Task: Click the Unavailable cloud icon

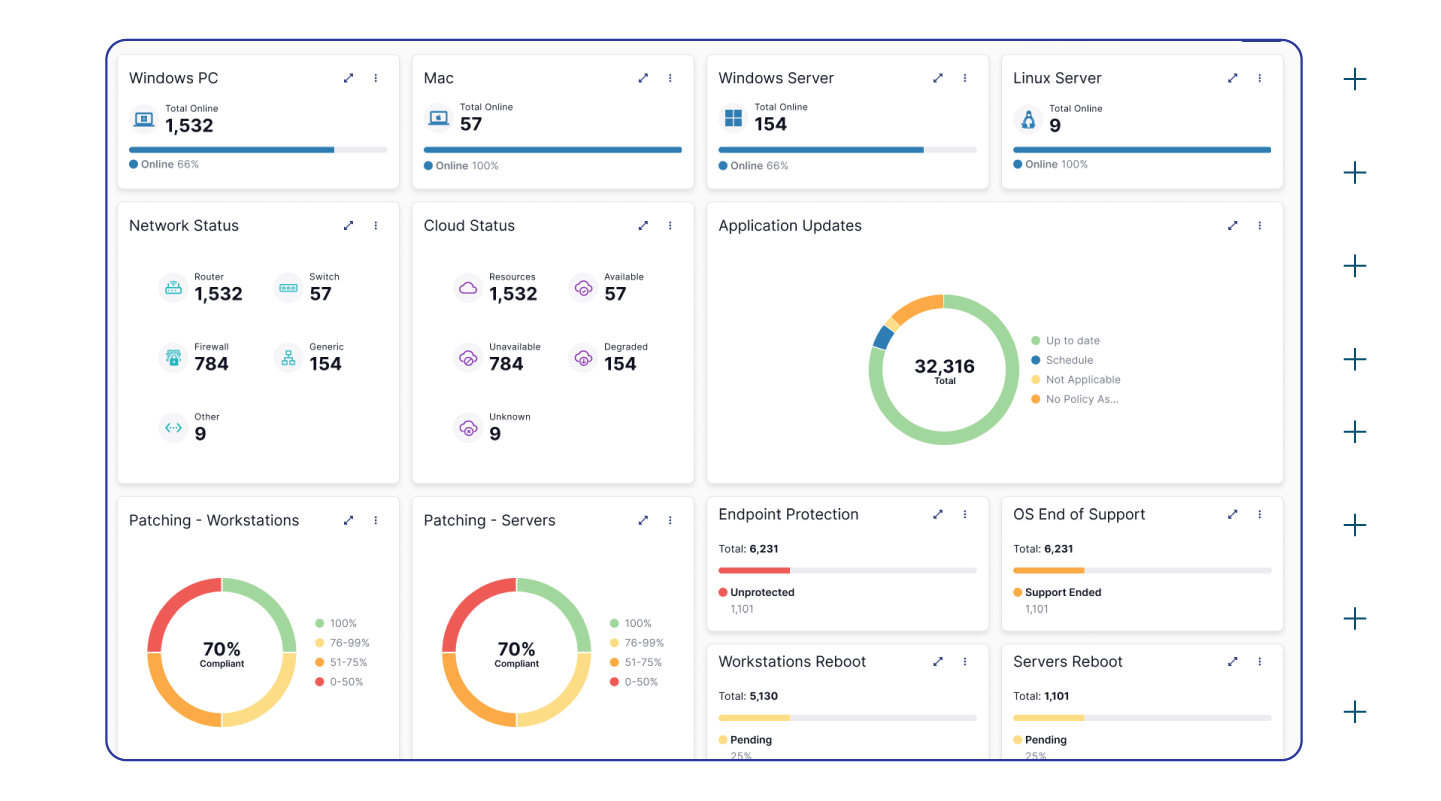Action: [x=468, y=358]
